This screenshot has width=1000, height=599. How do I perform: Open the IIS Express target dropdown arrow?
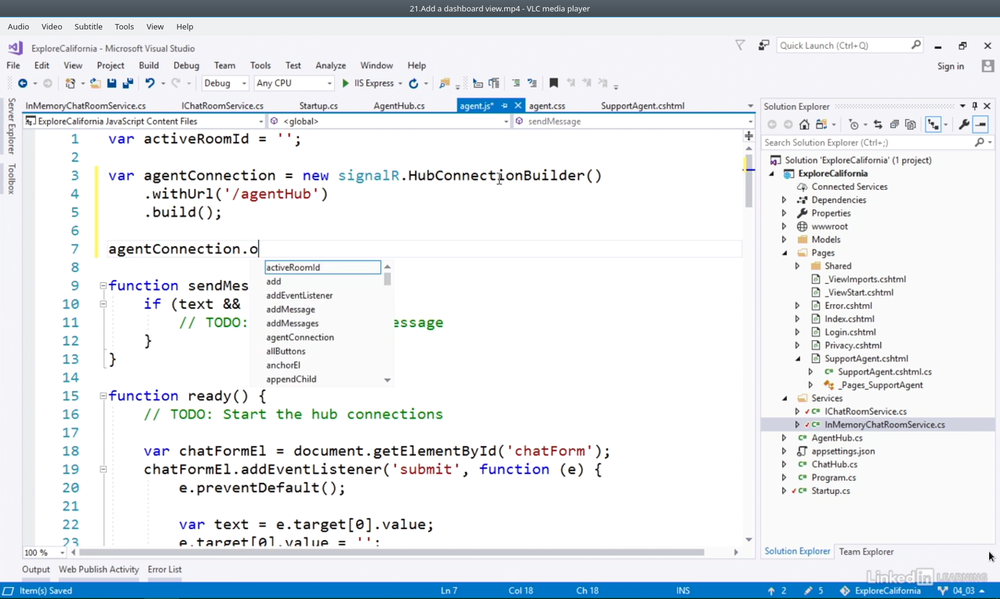coord(401,84)
